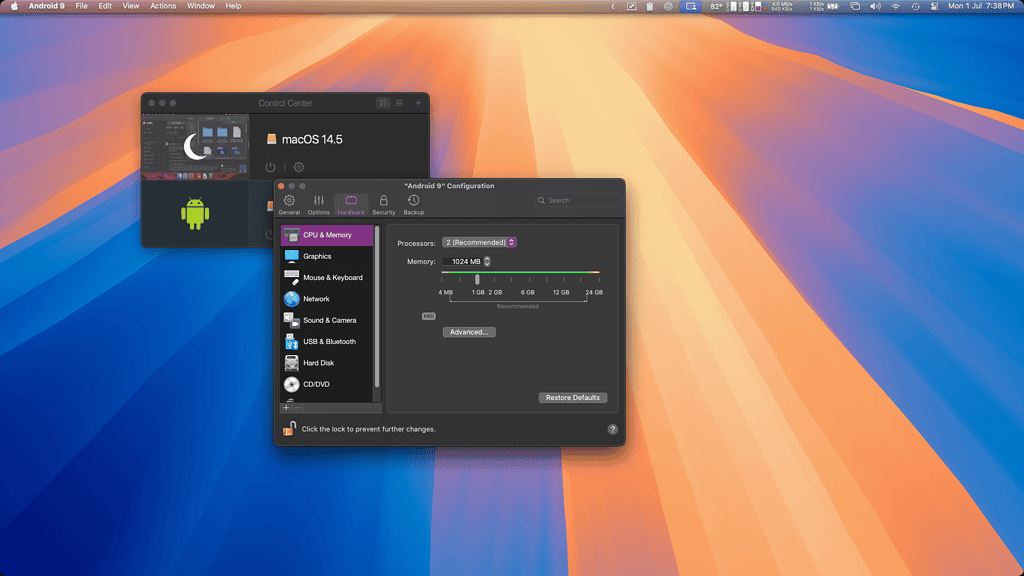Click Restore Defaults button
Screen dimensions: 1024x576
click(x=572, y=397)
